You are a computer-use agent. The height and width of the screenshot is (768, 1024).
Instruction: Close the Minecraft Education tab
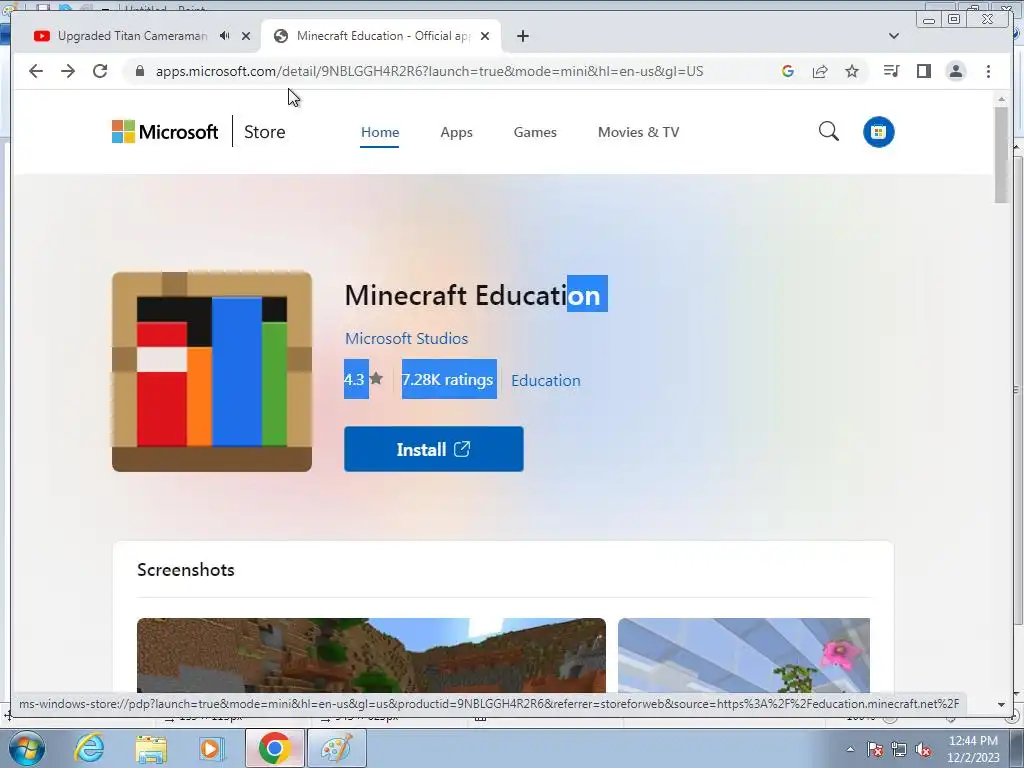[x=485, y=36]
